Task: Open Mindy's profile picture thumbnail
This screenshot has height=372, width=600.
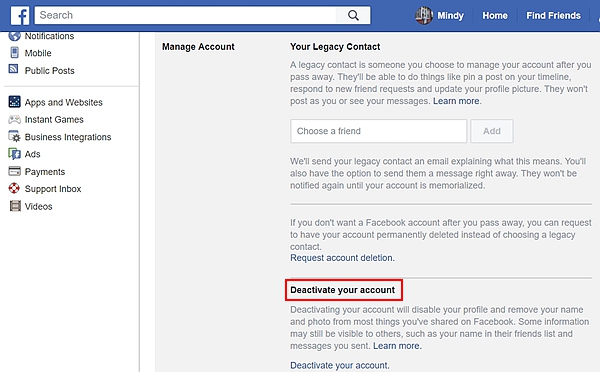Action: click(424, 15)
